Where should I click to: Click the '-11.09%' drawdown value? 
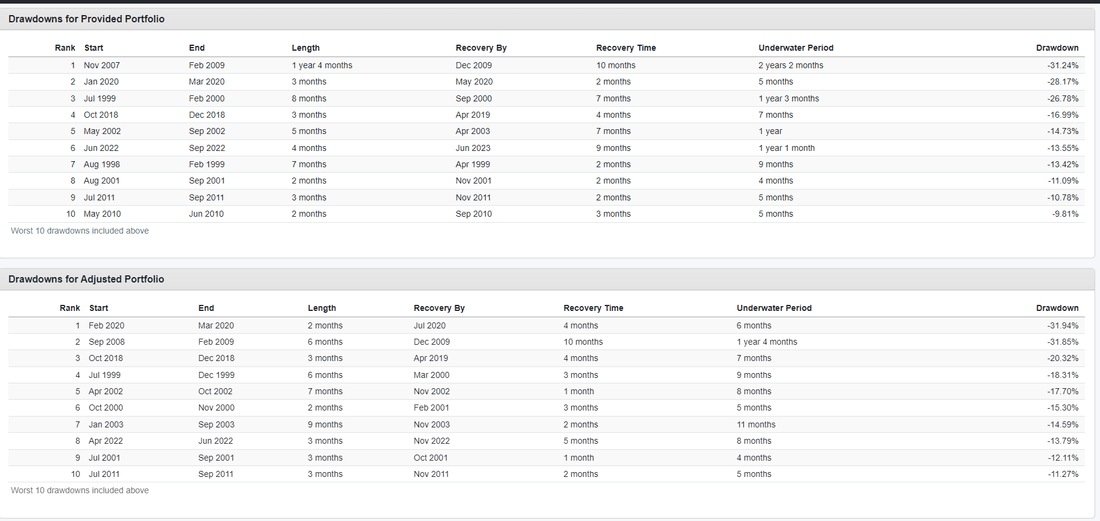coord(1063,180)
